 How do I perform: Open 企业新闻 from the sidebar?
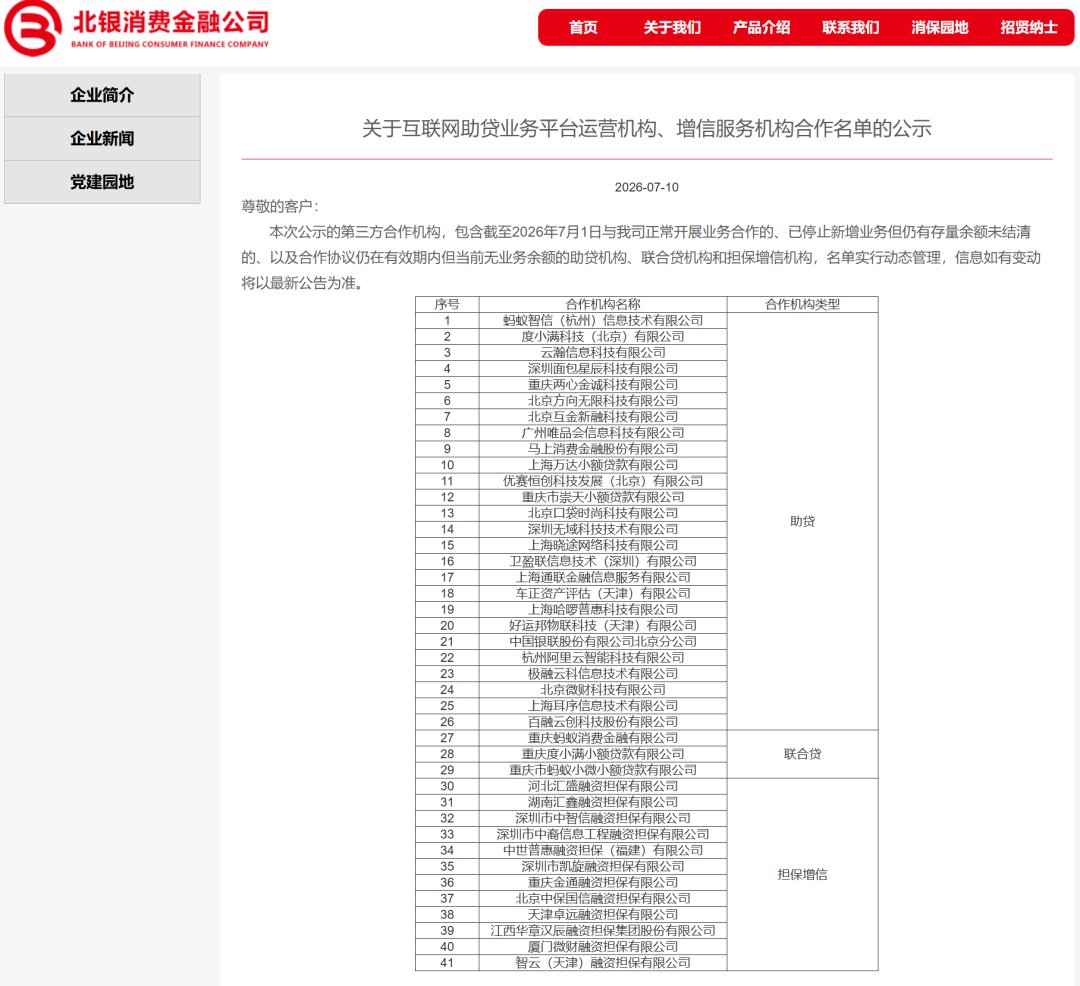click(103, 138)
